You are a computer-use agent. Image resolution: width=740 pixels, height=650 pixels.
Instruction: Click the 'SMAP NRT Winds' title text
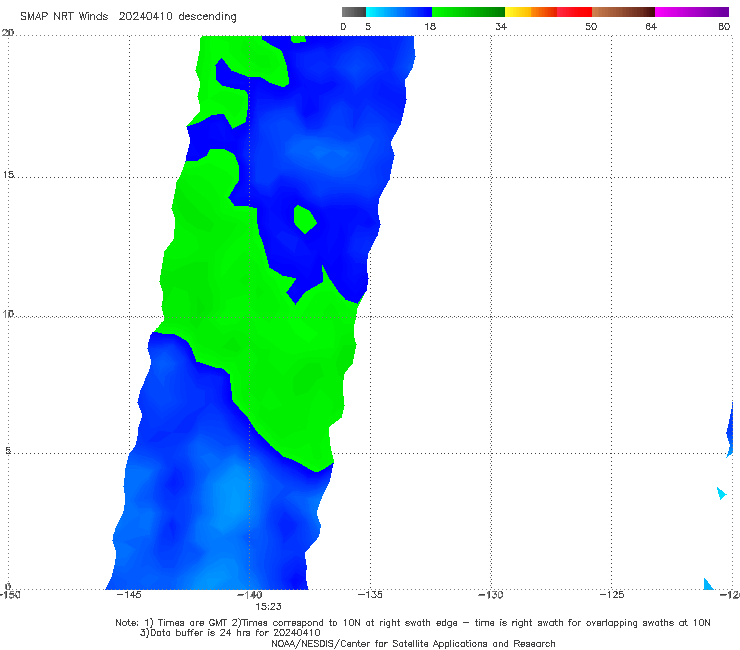point(64,16)
